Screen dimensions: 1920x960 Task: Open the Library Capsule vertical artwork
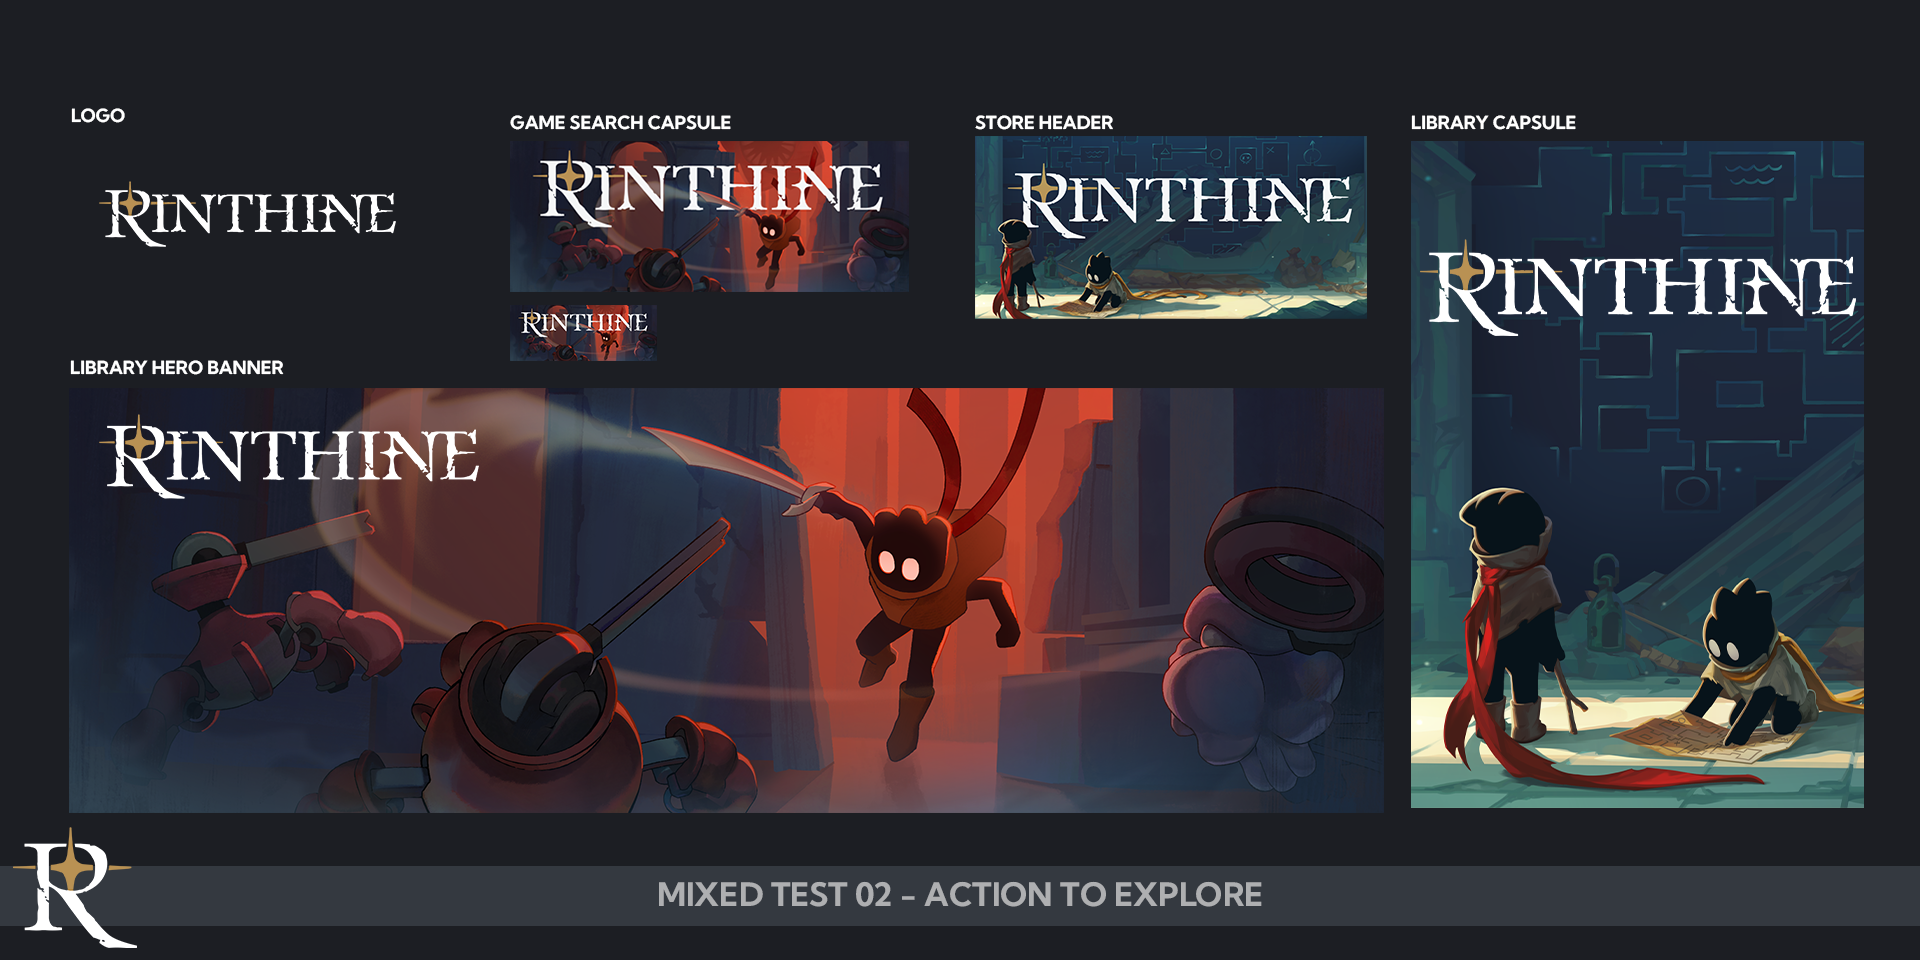pos(1637,474)
